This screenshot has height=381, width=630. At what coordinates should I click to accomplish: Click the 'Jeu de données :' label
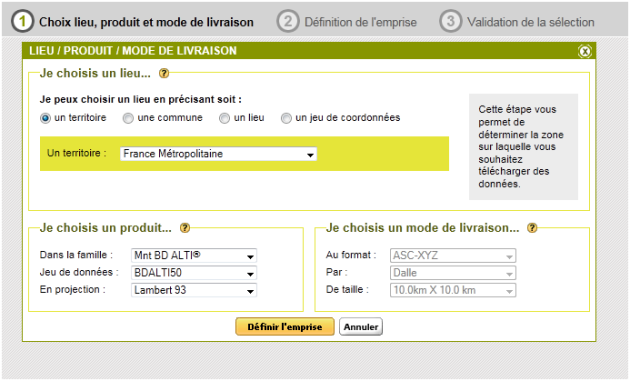coord(79,272)
